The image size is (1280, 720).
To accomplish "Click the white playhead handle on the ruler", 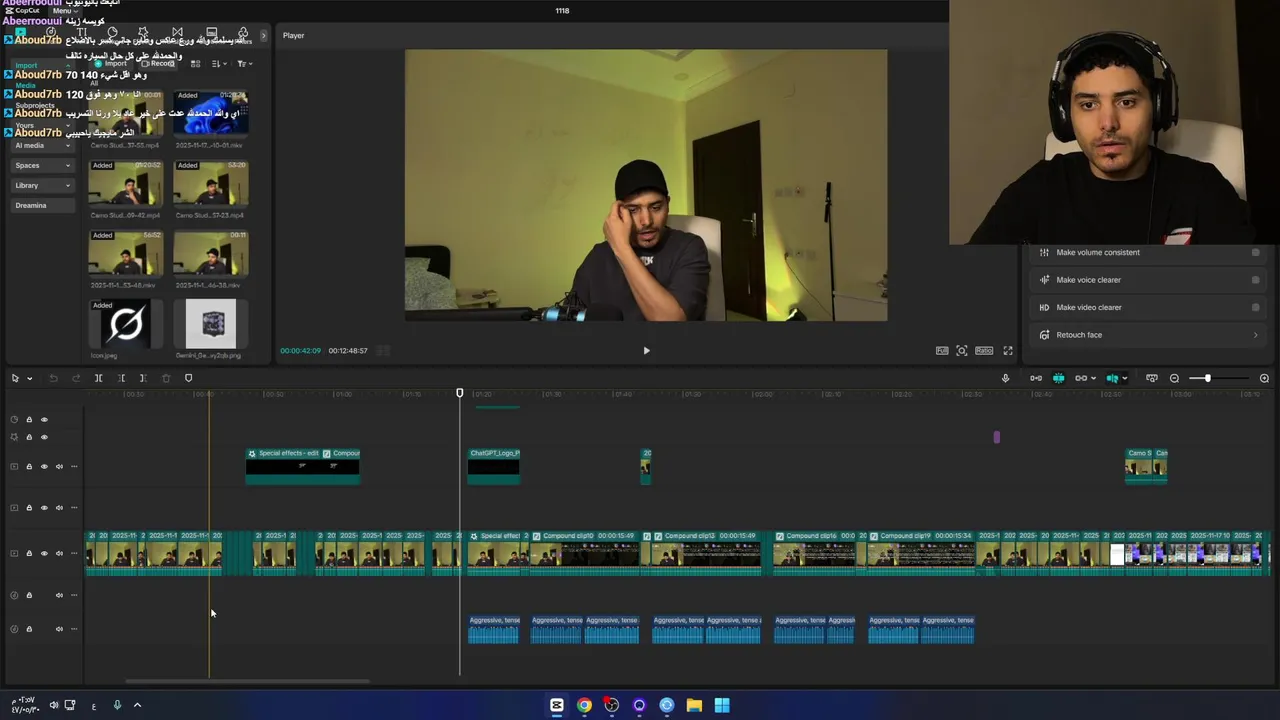I will pos(460,393).
